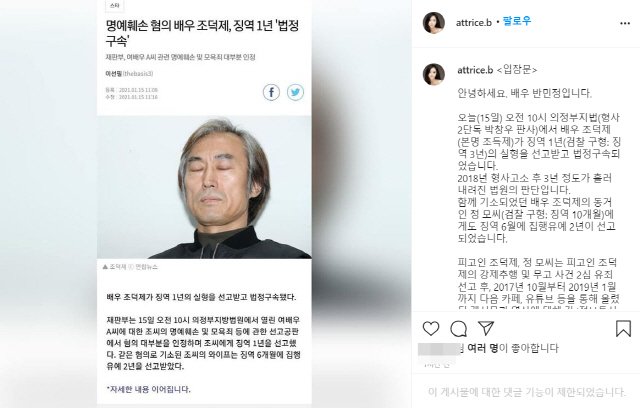Click attrice.b avatar beside the caption
Screen dimensions: 640x408
(x=433, y=74)
